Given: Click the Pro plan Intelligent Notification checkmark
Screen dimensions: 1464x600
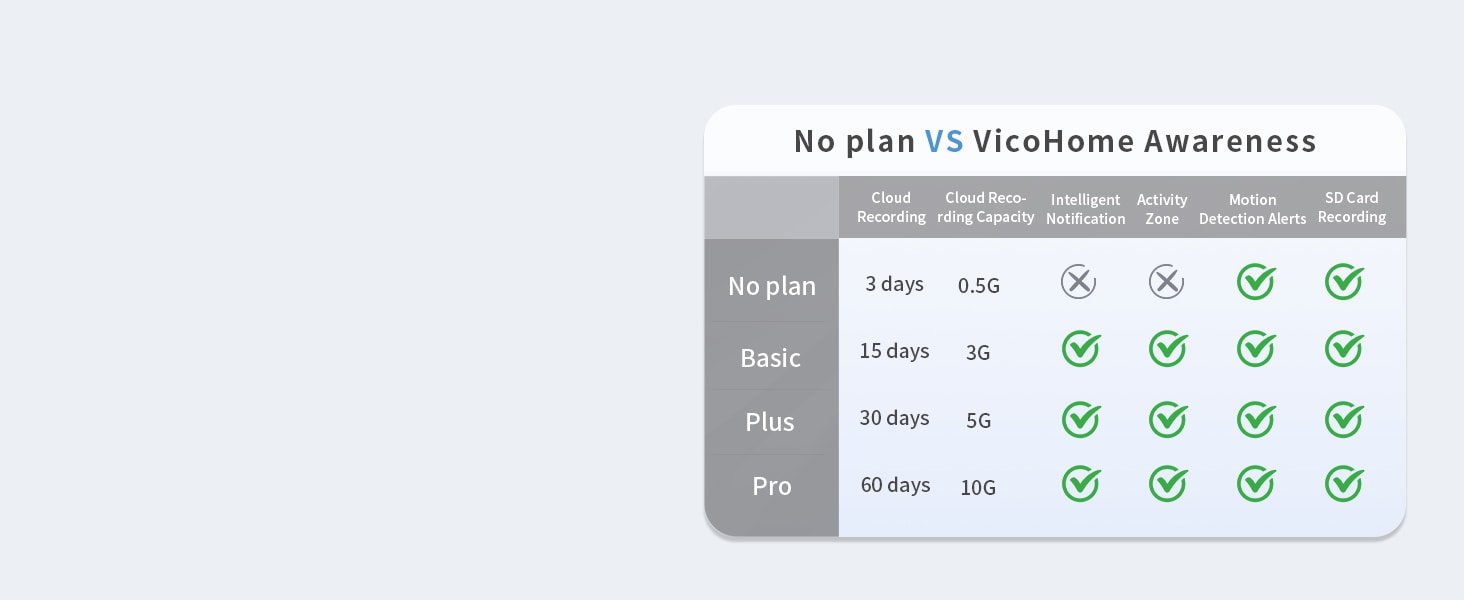Looking at the screenshot, I should tap(1081, 484).
